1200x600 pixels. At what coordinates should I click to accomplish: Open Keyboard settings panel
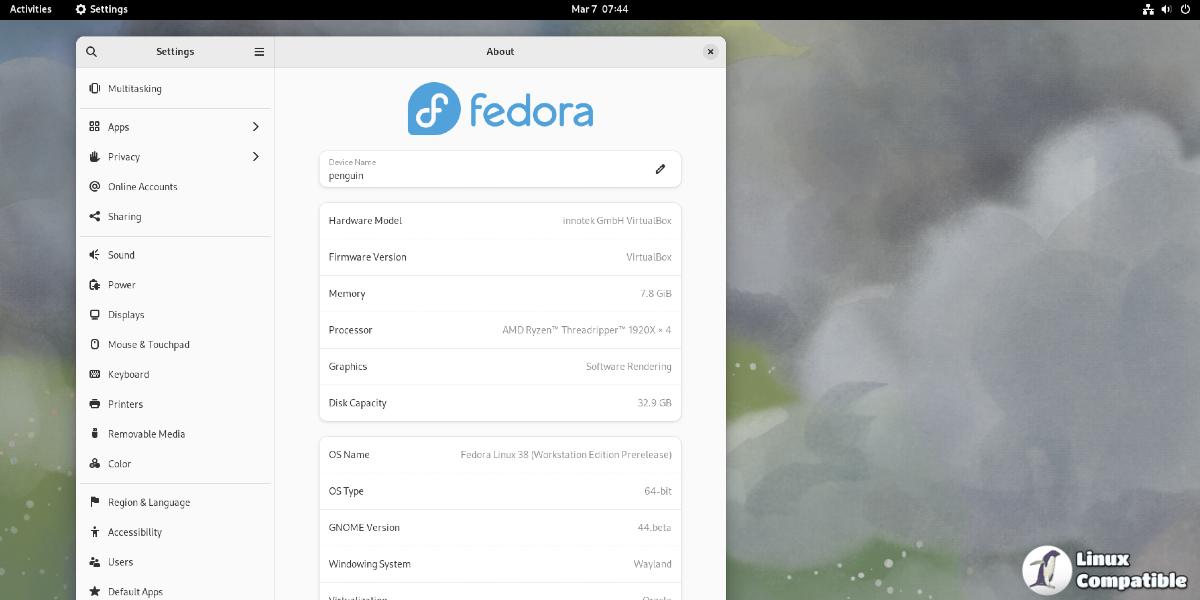tap(128, 374)
